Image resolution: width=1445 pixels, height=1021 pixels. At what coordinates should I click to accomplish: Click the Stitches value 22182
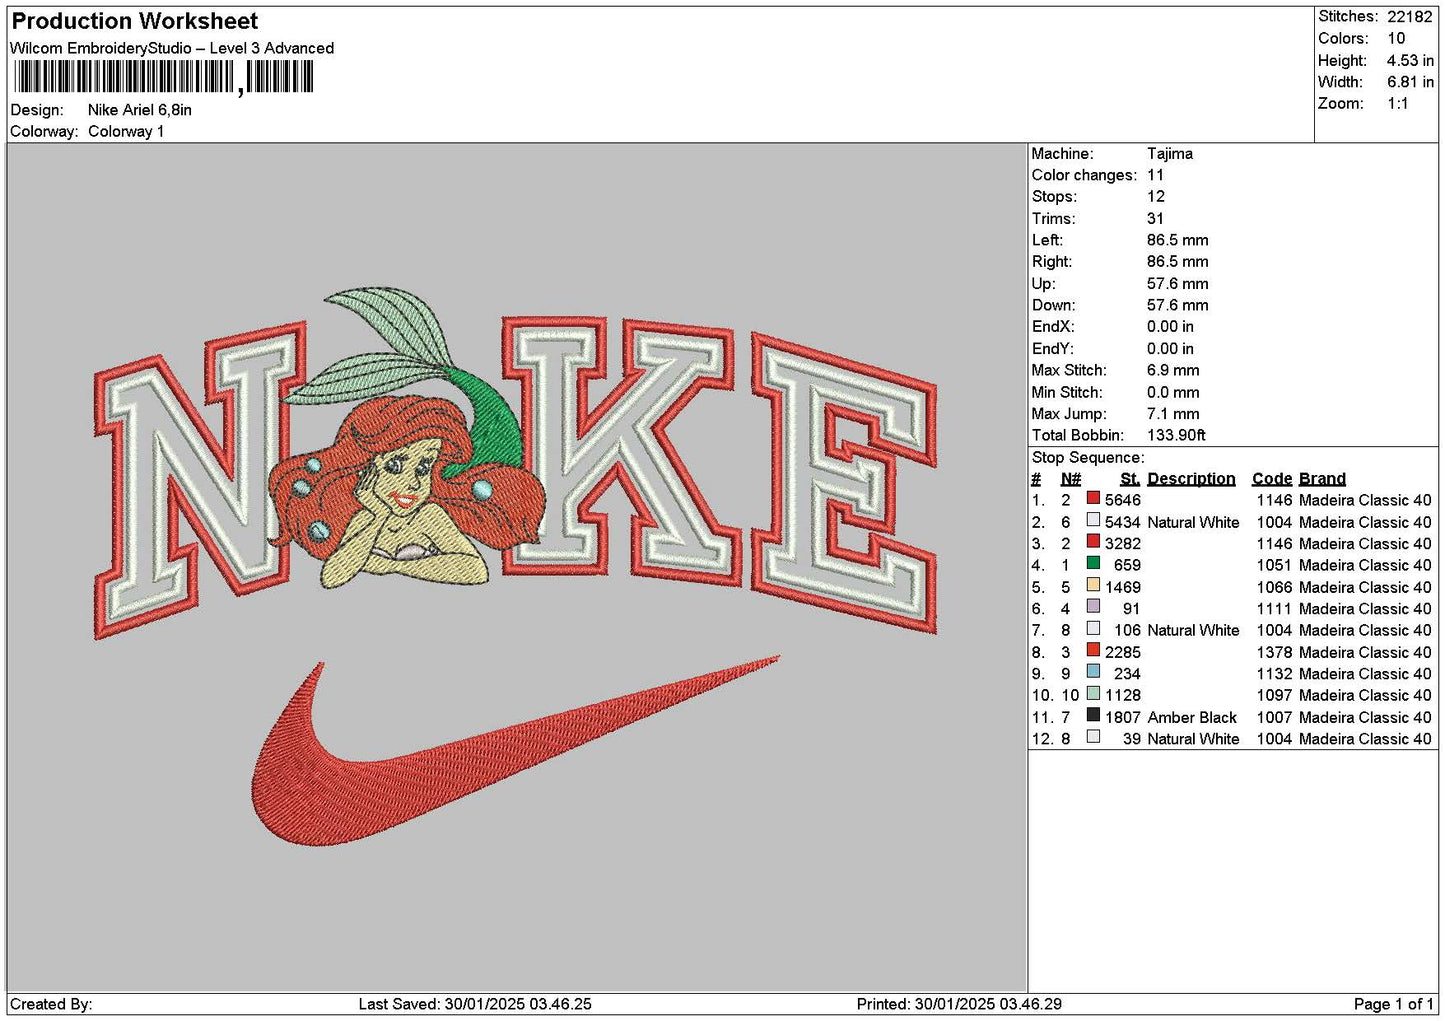[x=1410, y=17]
